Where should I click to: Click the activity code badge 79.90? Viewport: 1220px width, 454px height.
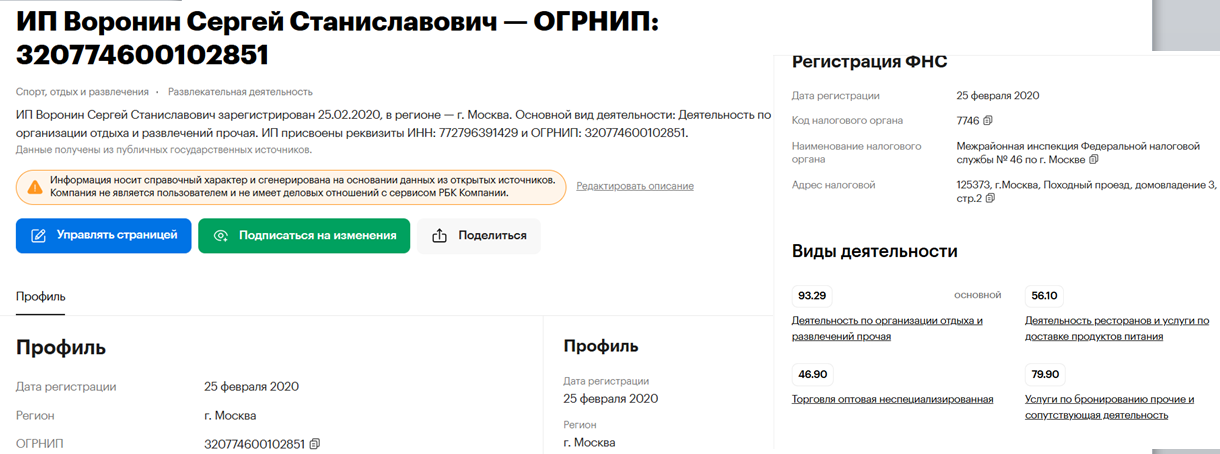coord(1045,374)
